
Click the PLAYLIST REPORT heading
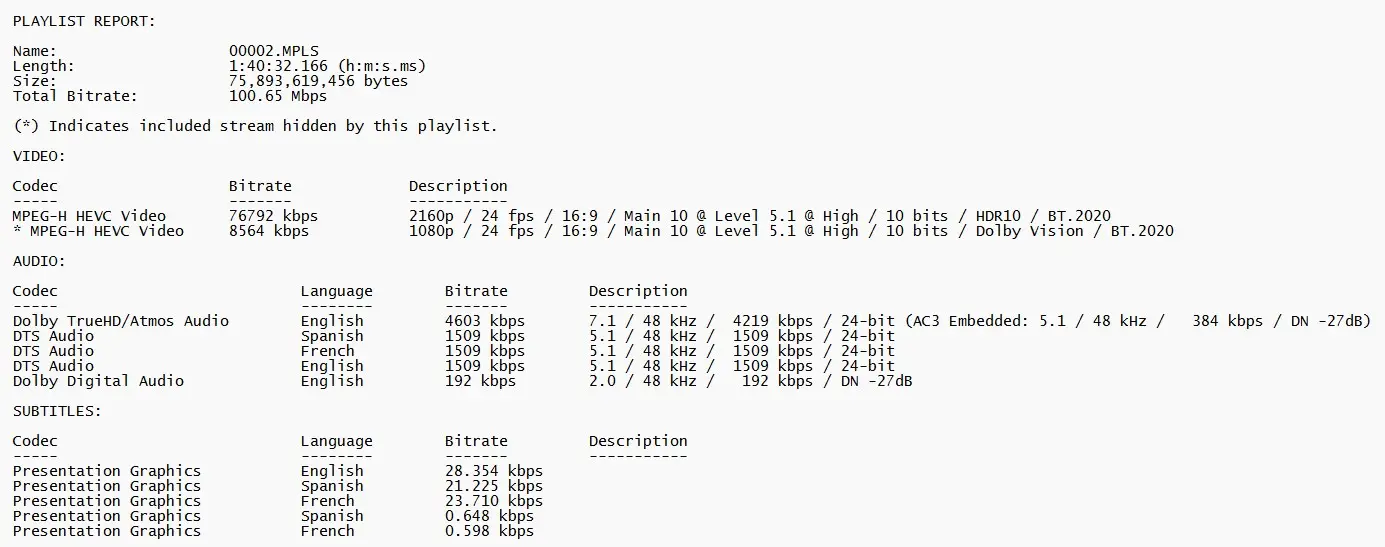click(x=84, y=21)
